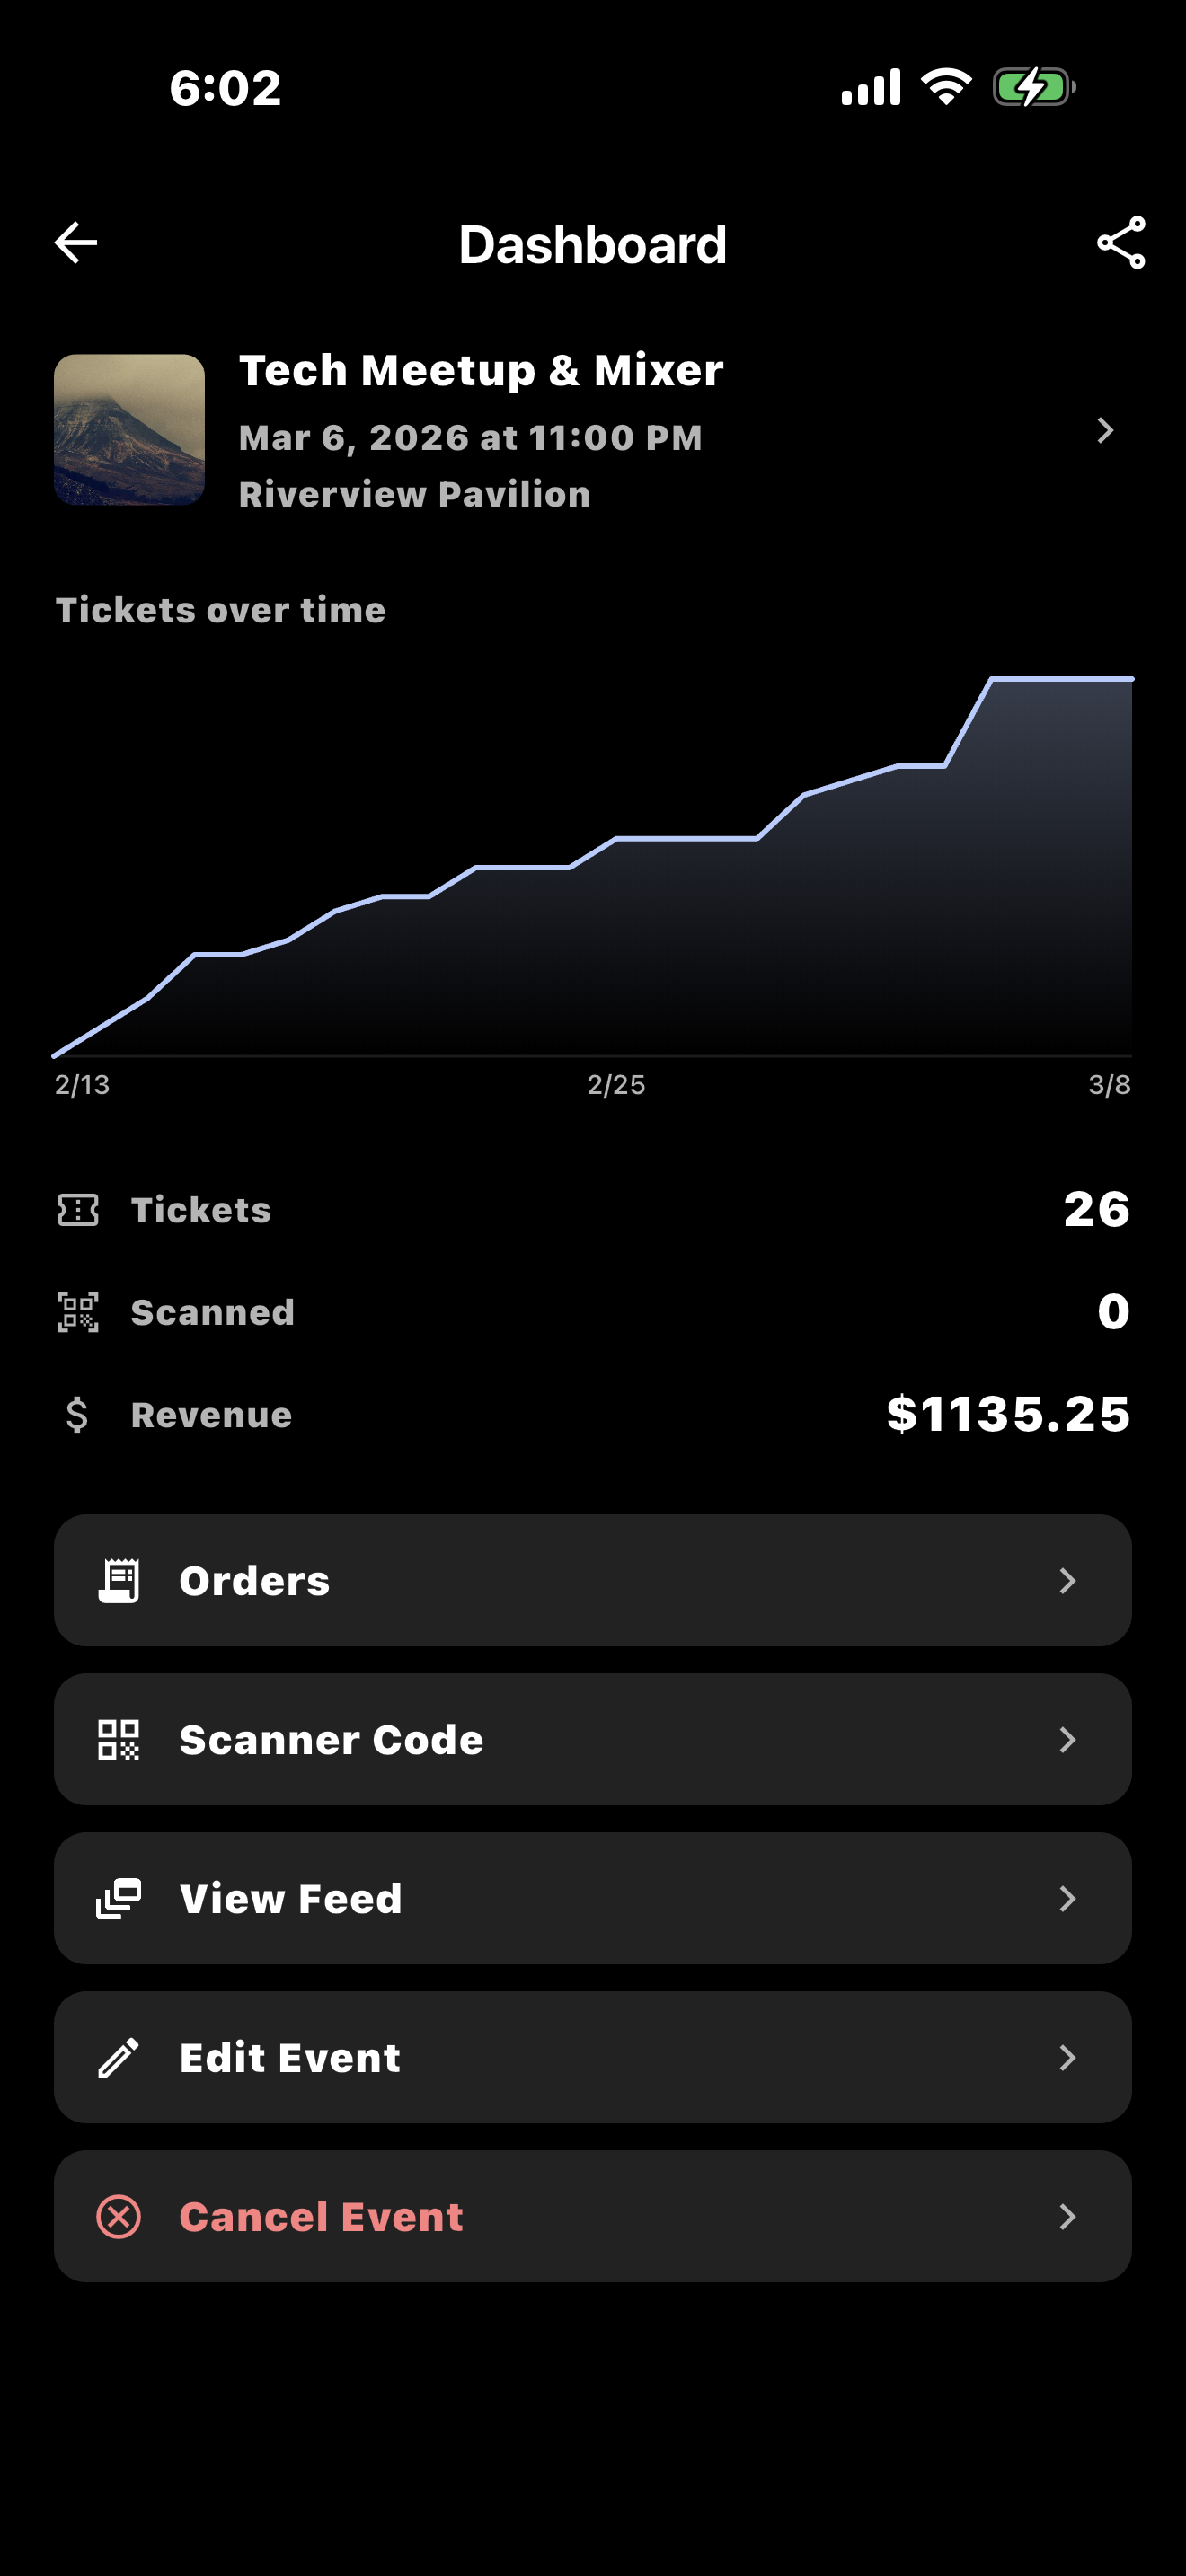The height and width of the screenshot is (2576, 1186).
Task: Click the Orders receipt icon
Action: point(119,1581)
